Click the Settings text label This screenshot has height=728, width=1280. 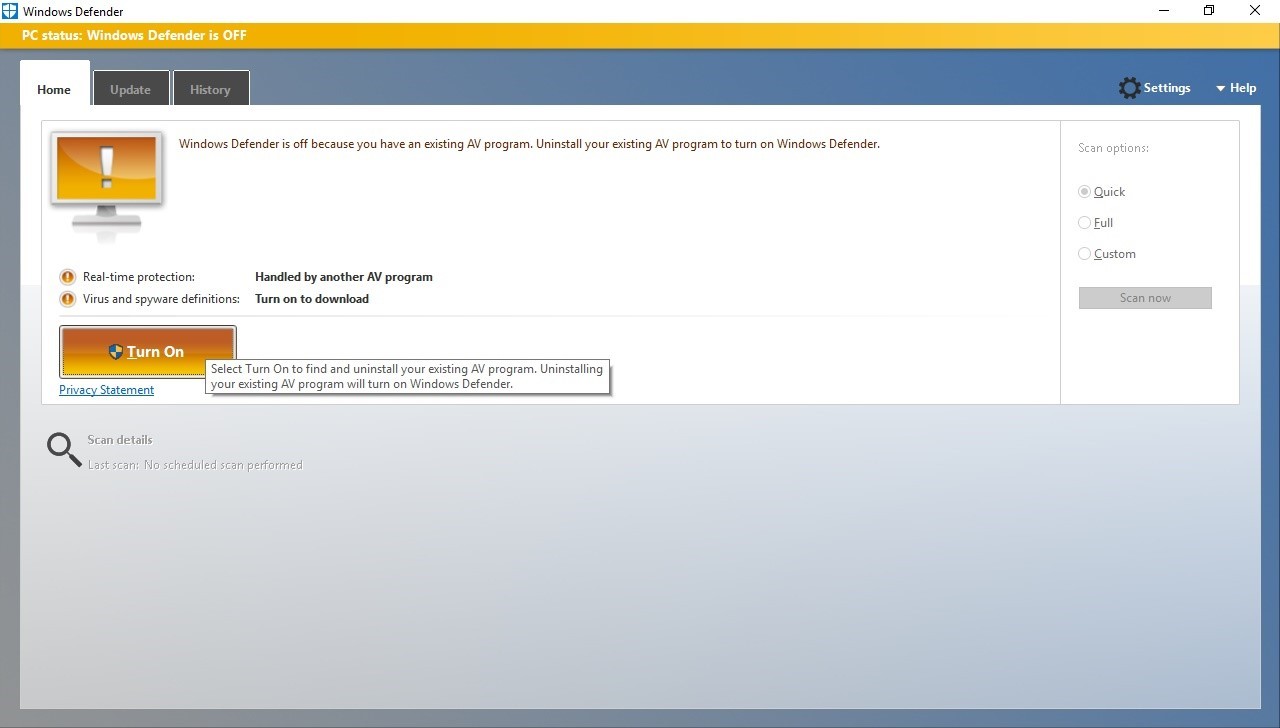click(x=1167, y=88)
